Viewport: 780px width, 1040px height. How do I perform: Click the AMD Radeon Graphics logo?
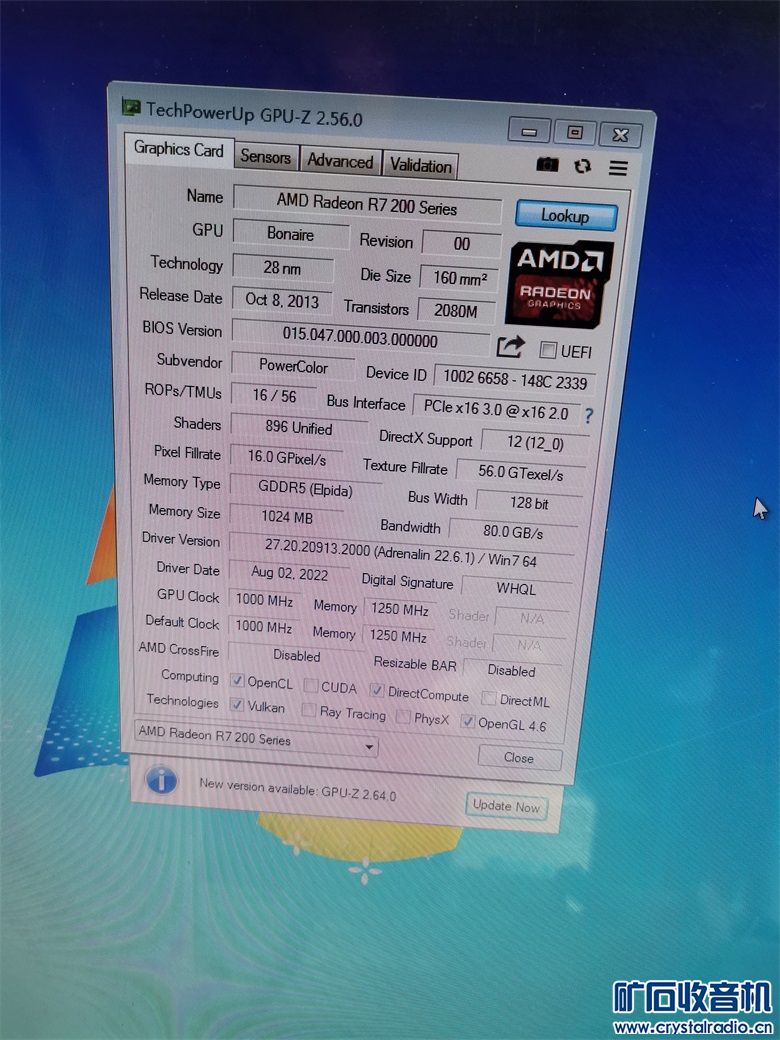point(558,284)
